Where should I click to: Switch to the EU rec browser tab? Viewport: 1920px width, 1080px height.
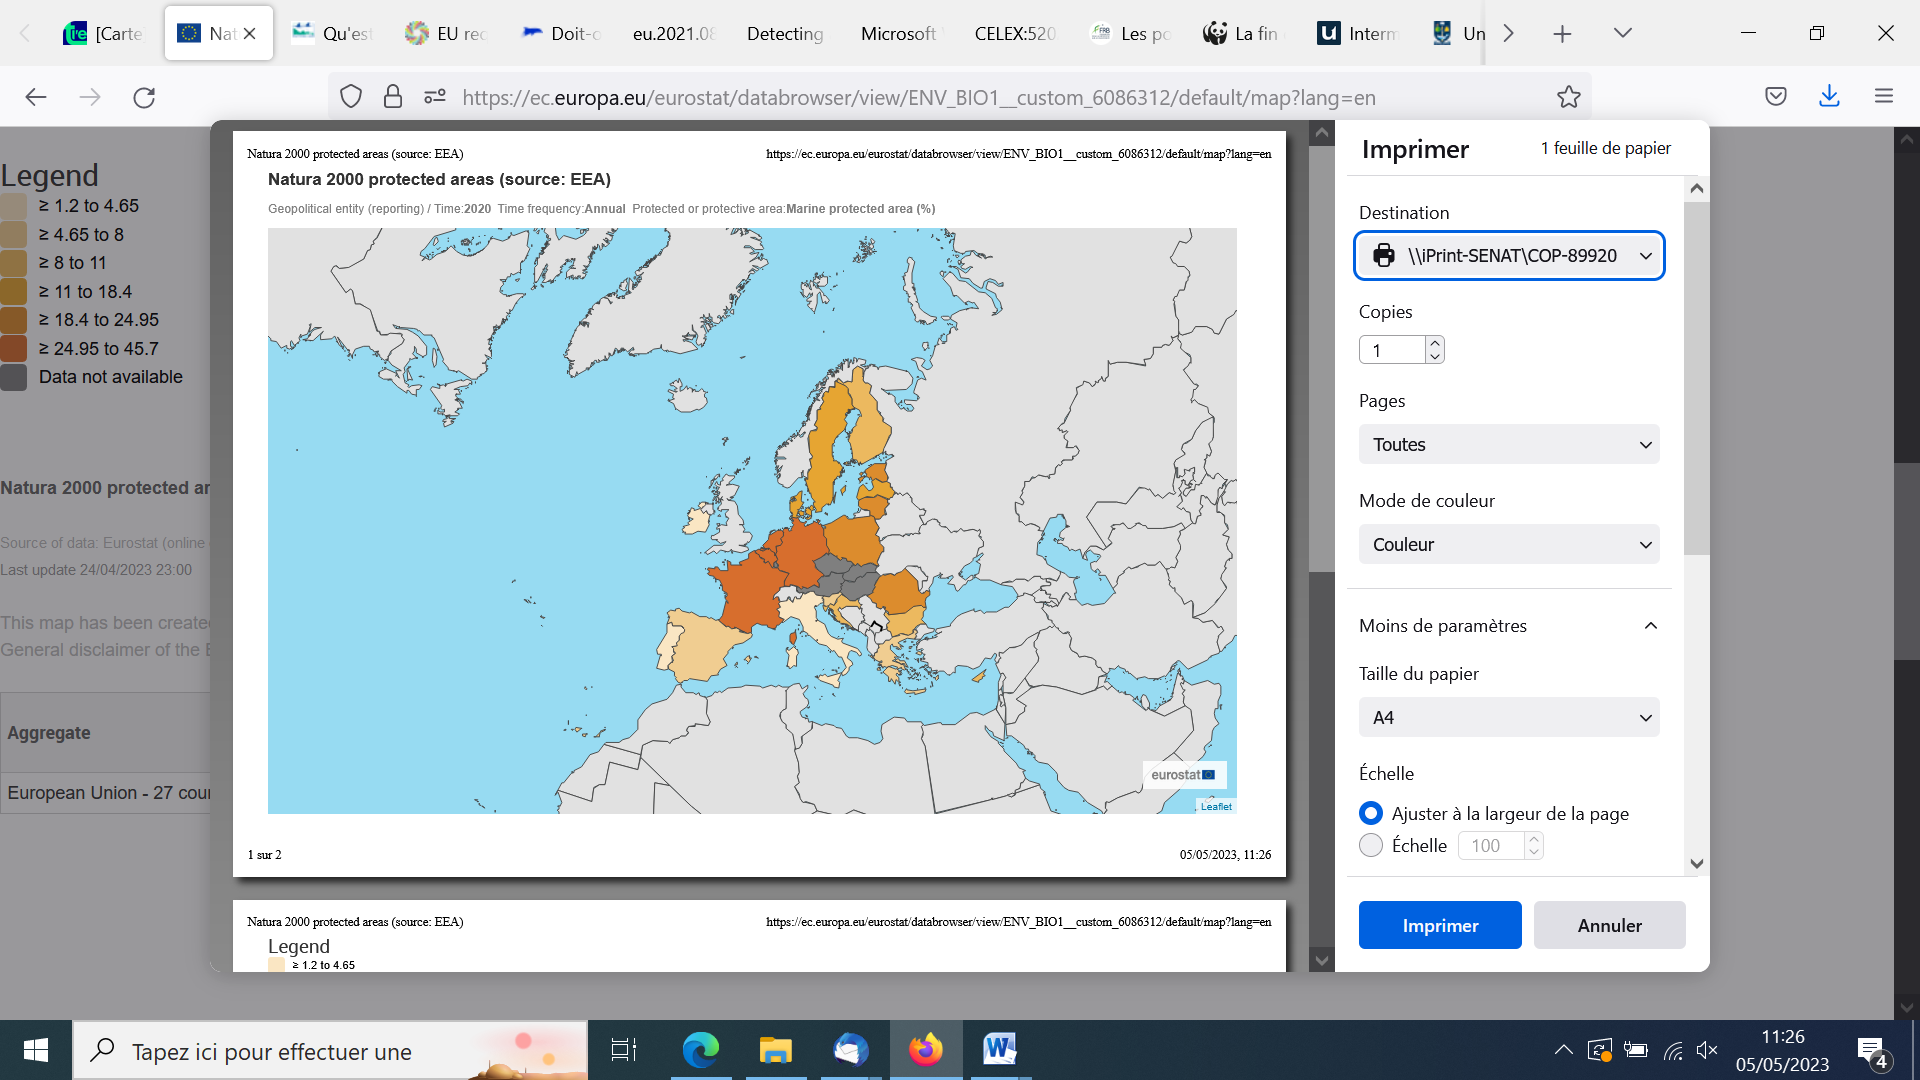446,34
